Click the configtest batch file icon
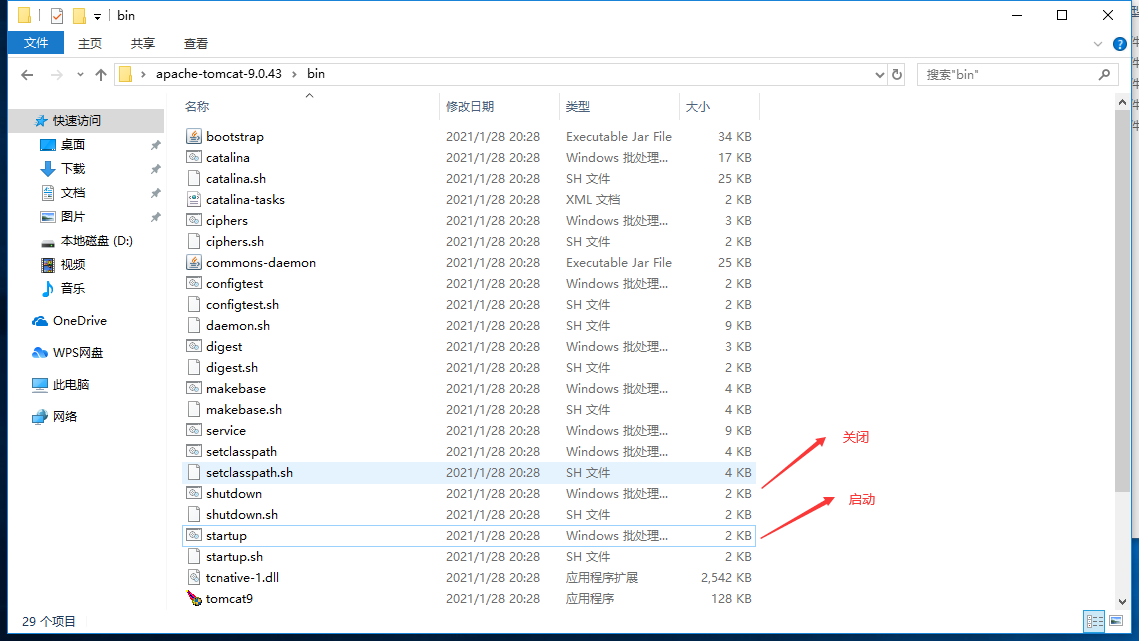This screenshot has width=1139, height=641. pyautogui.click(x=194, y=284)
